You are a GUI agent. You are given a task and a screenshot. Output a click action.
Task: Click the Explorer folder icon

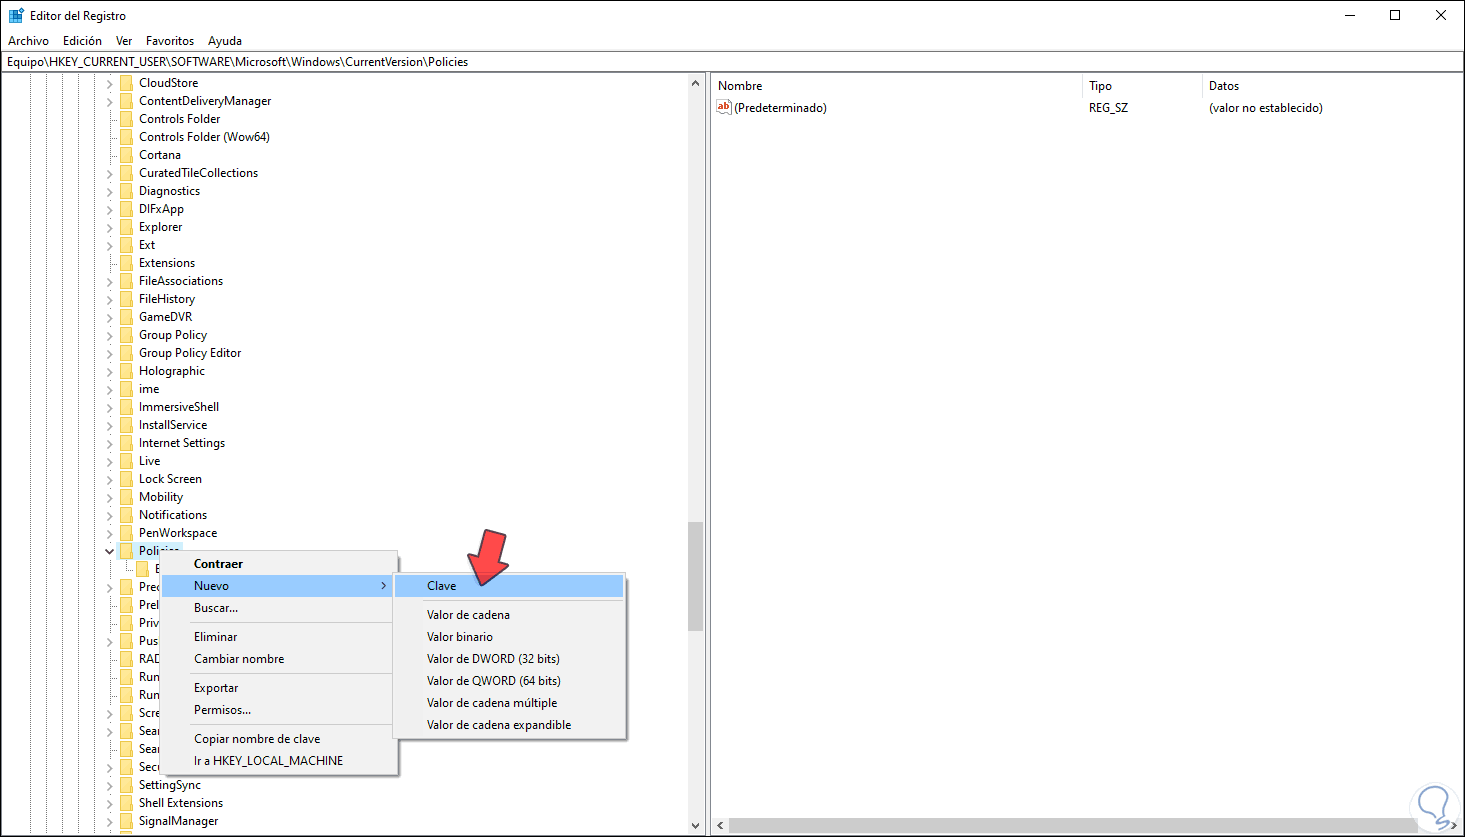pos(126,227)
